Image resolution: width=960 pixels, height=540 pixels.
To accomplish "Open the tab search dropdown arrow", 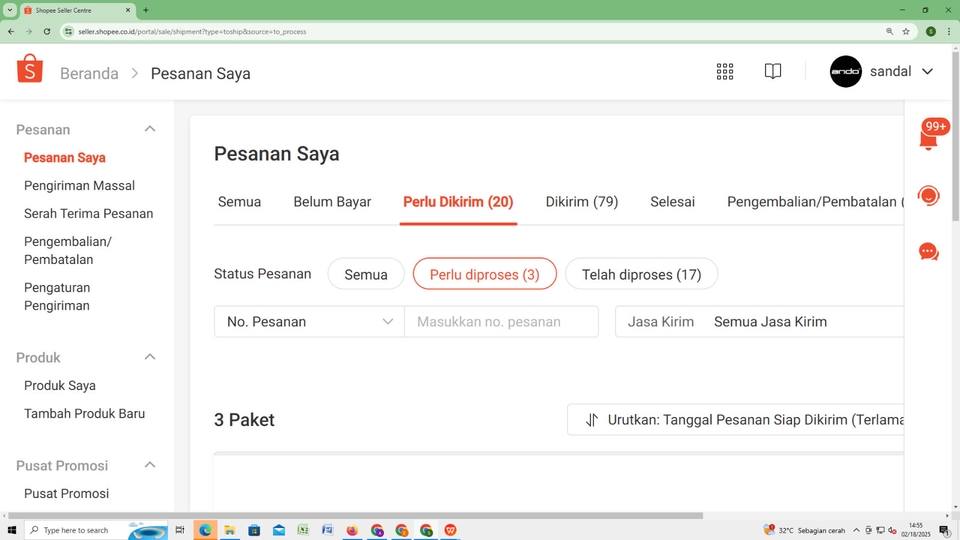I will pos(10,10).
